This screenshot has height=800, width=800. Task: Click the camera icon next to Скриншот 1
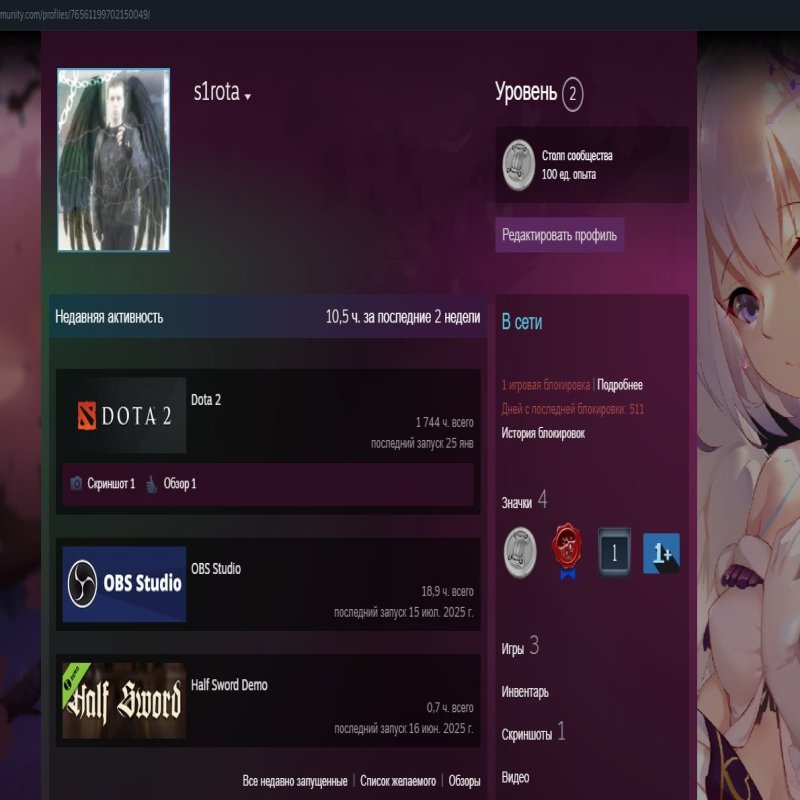(x=76, y=484)
